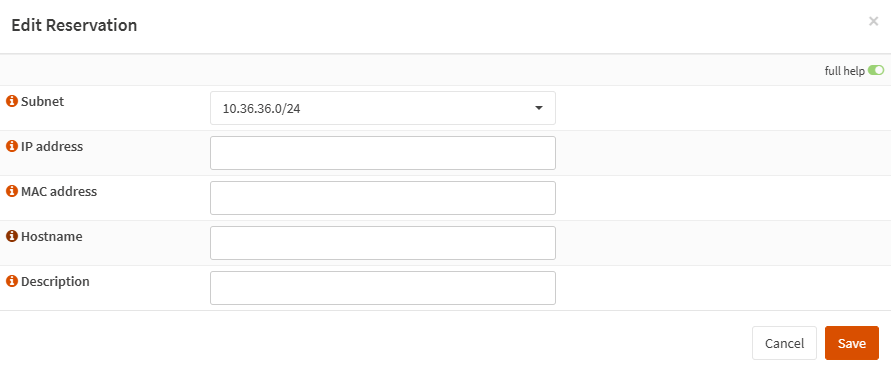Show help for the IP address field

[x=11, y=147]
